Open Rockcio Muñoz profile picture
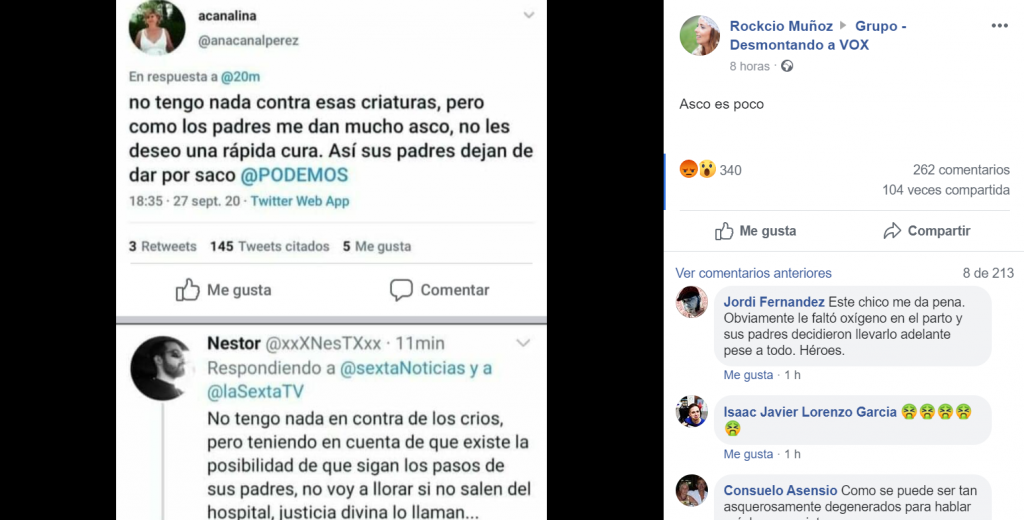 699,35
